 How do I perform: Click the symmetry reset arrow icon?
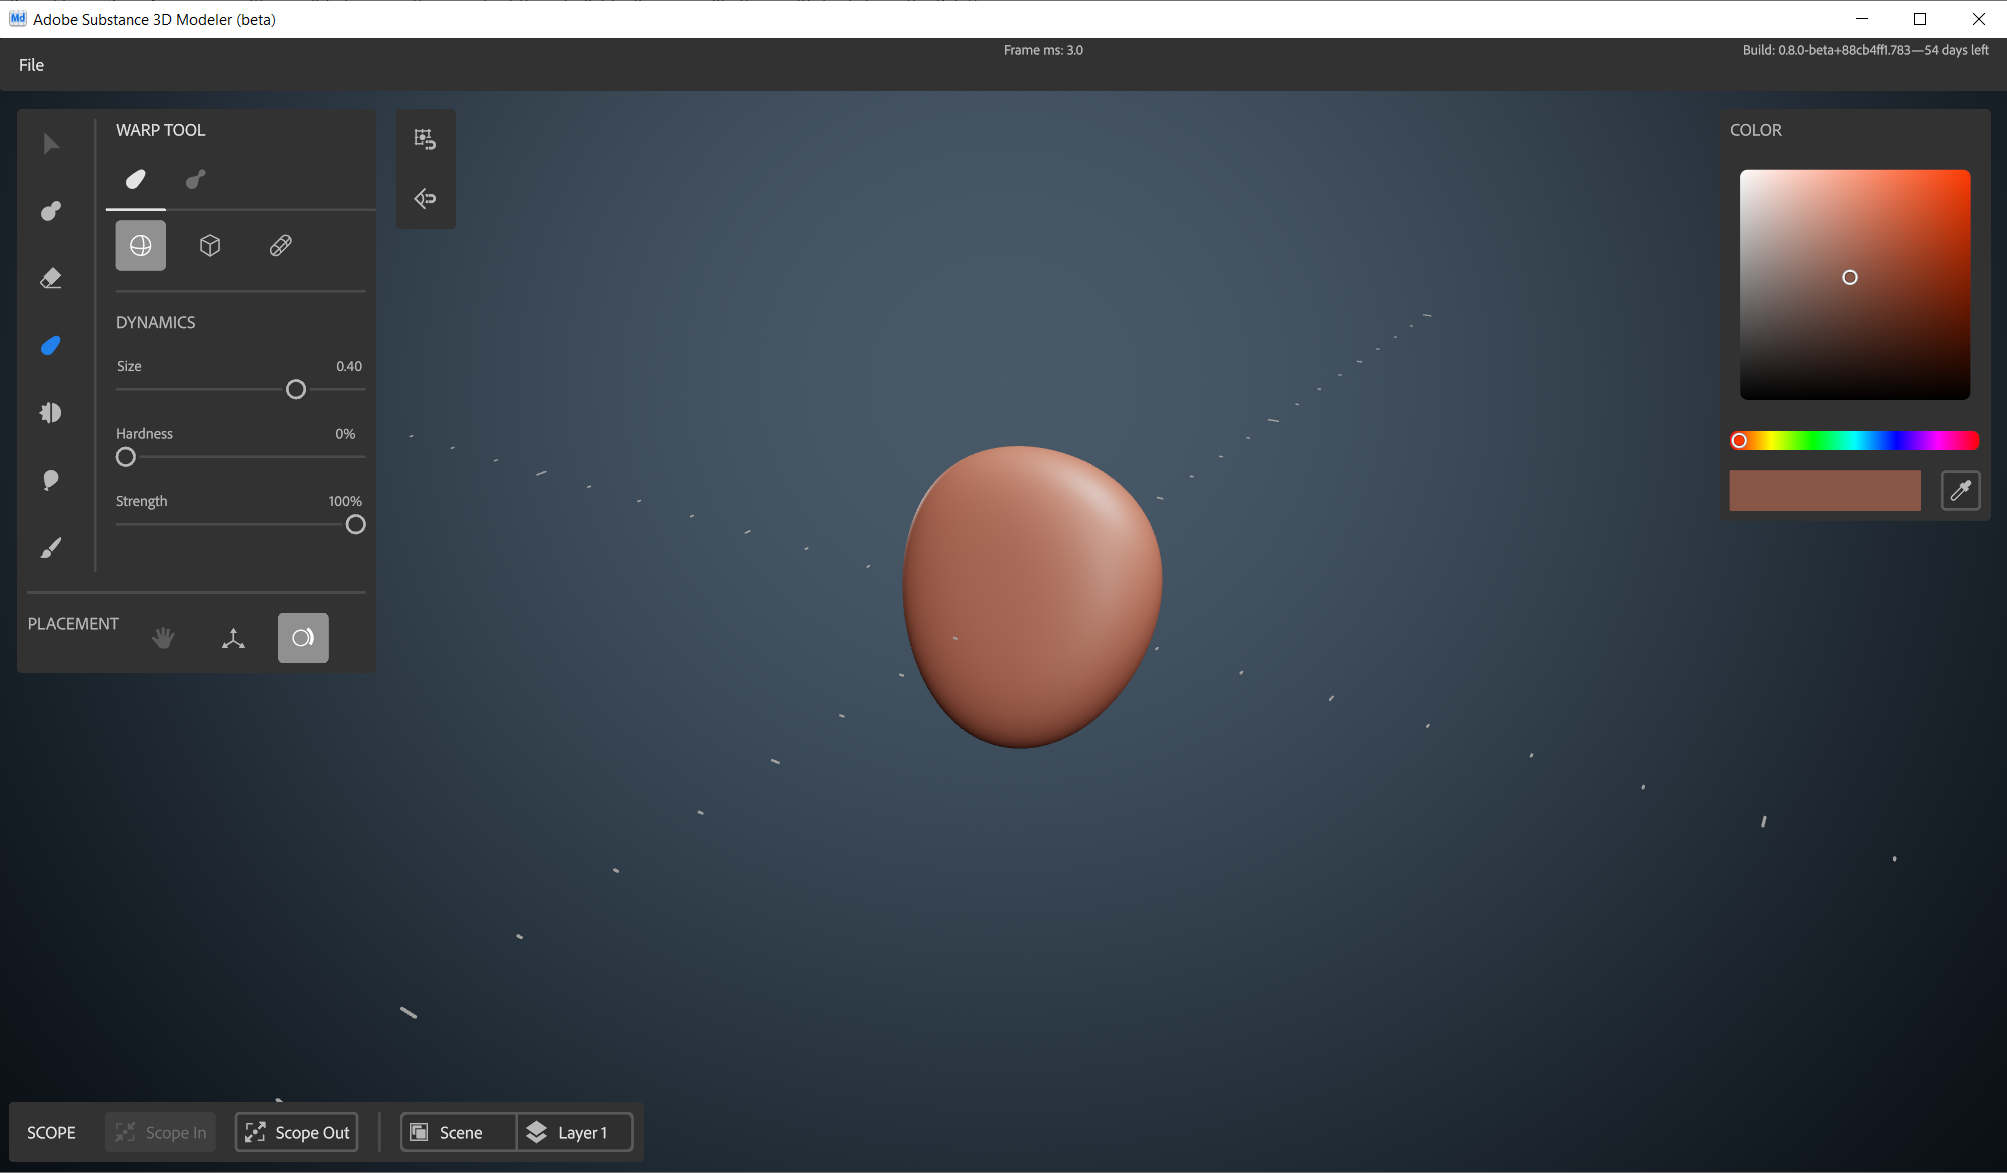425,199
